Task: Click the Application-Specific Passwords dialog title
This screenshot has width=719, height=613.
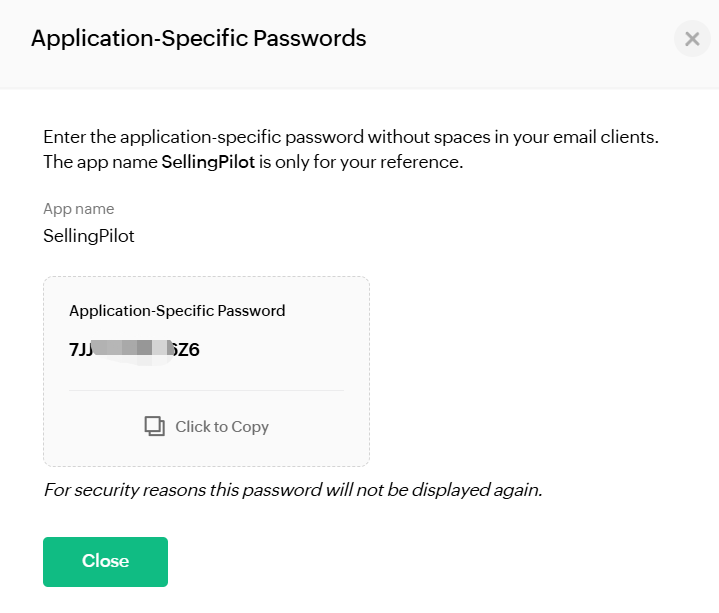Action: pos(199,38)
